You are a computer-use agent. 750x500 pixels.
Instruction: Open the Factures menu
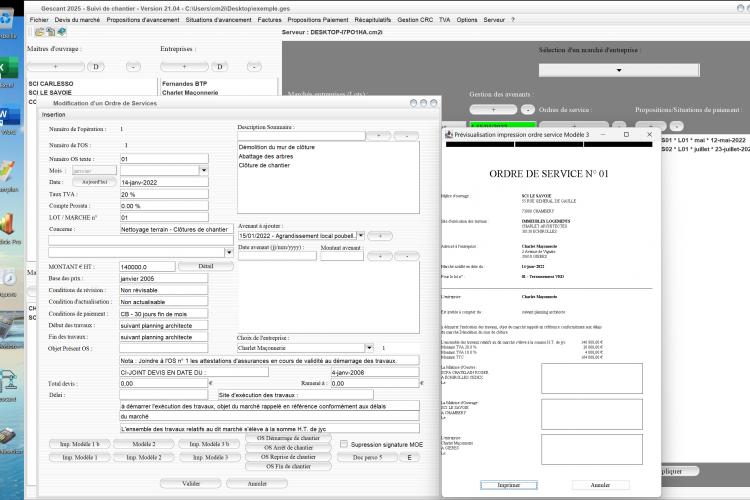(269, 20)
